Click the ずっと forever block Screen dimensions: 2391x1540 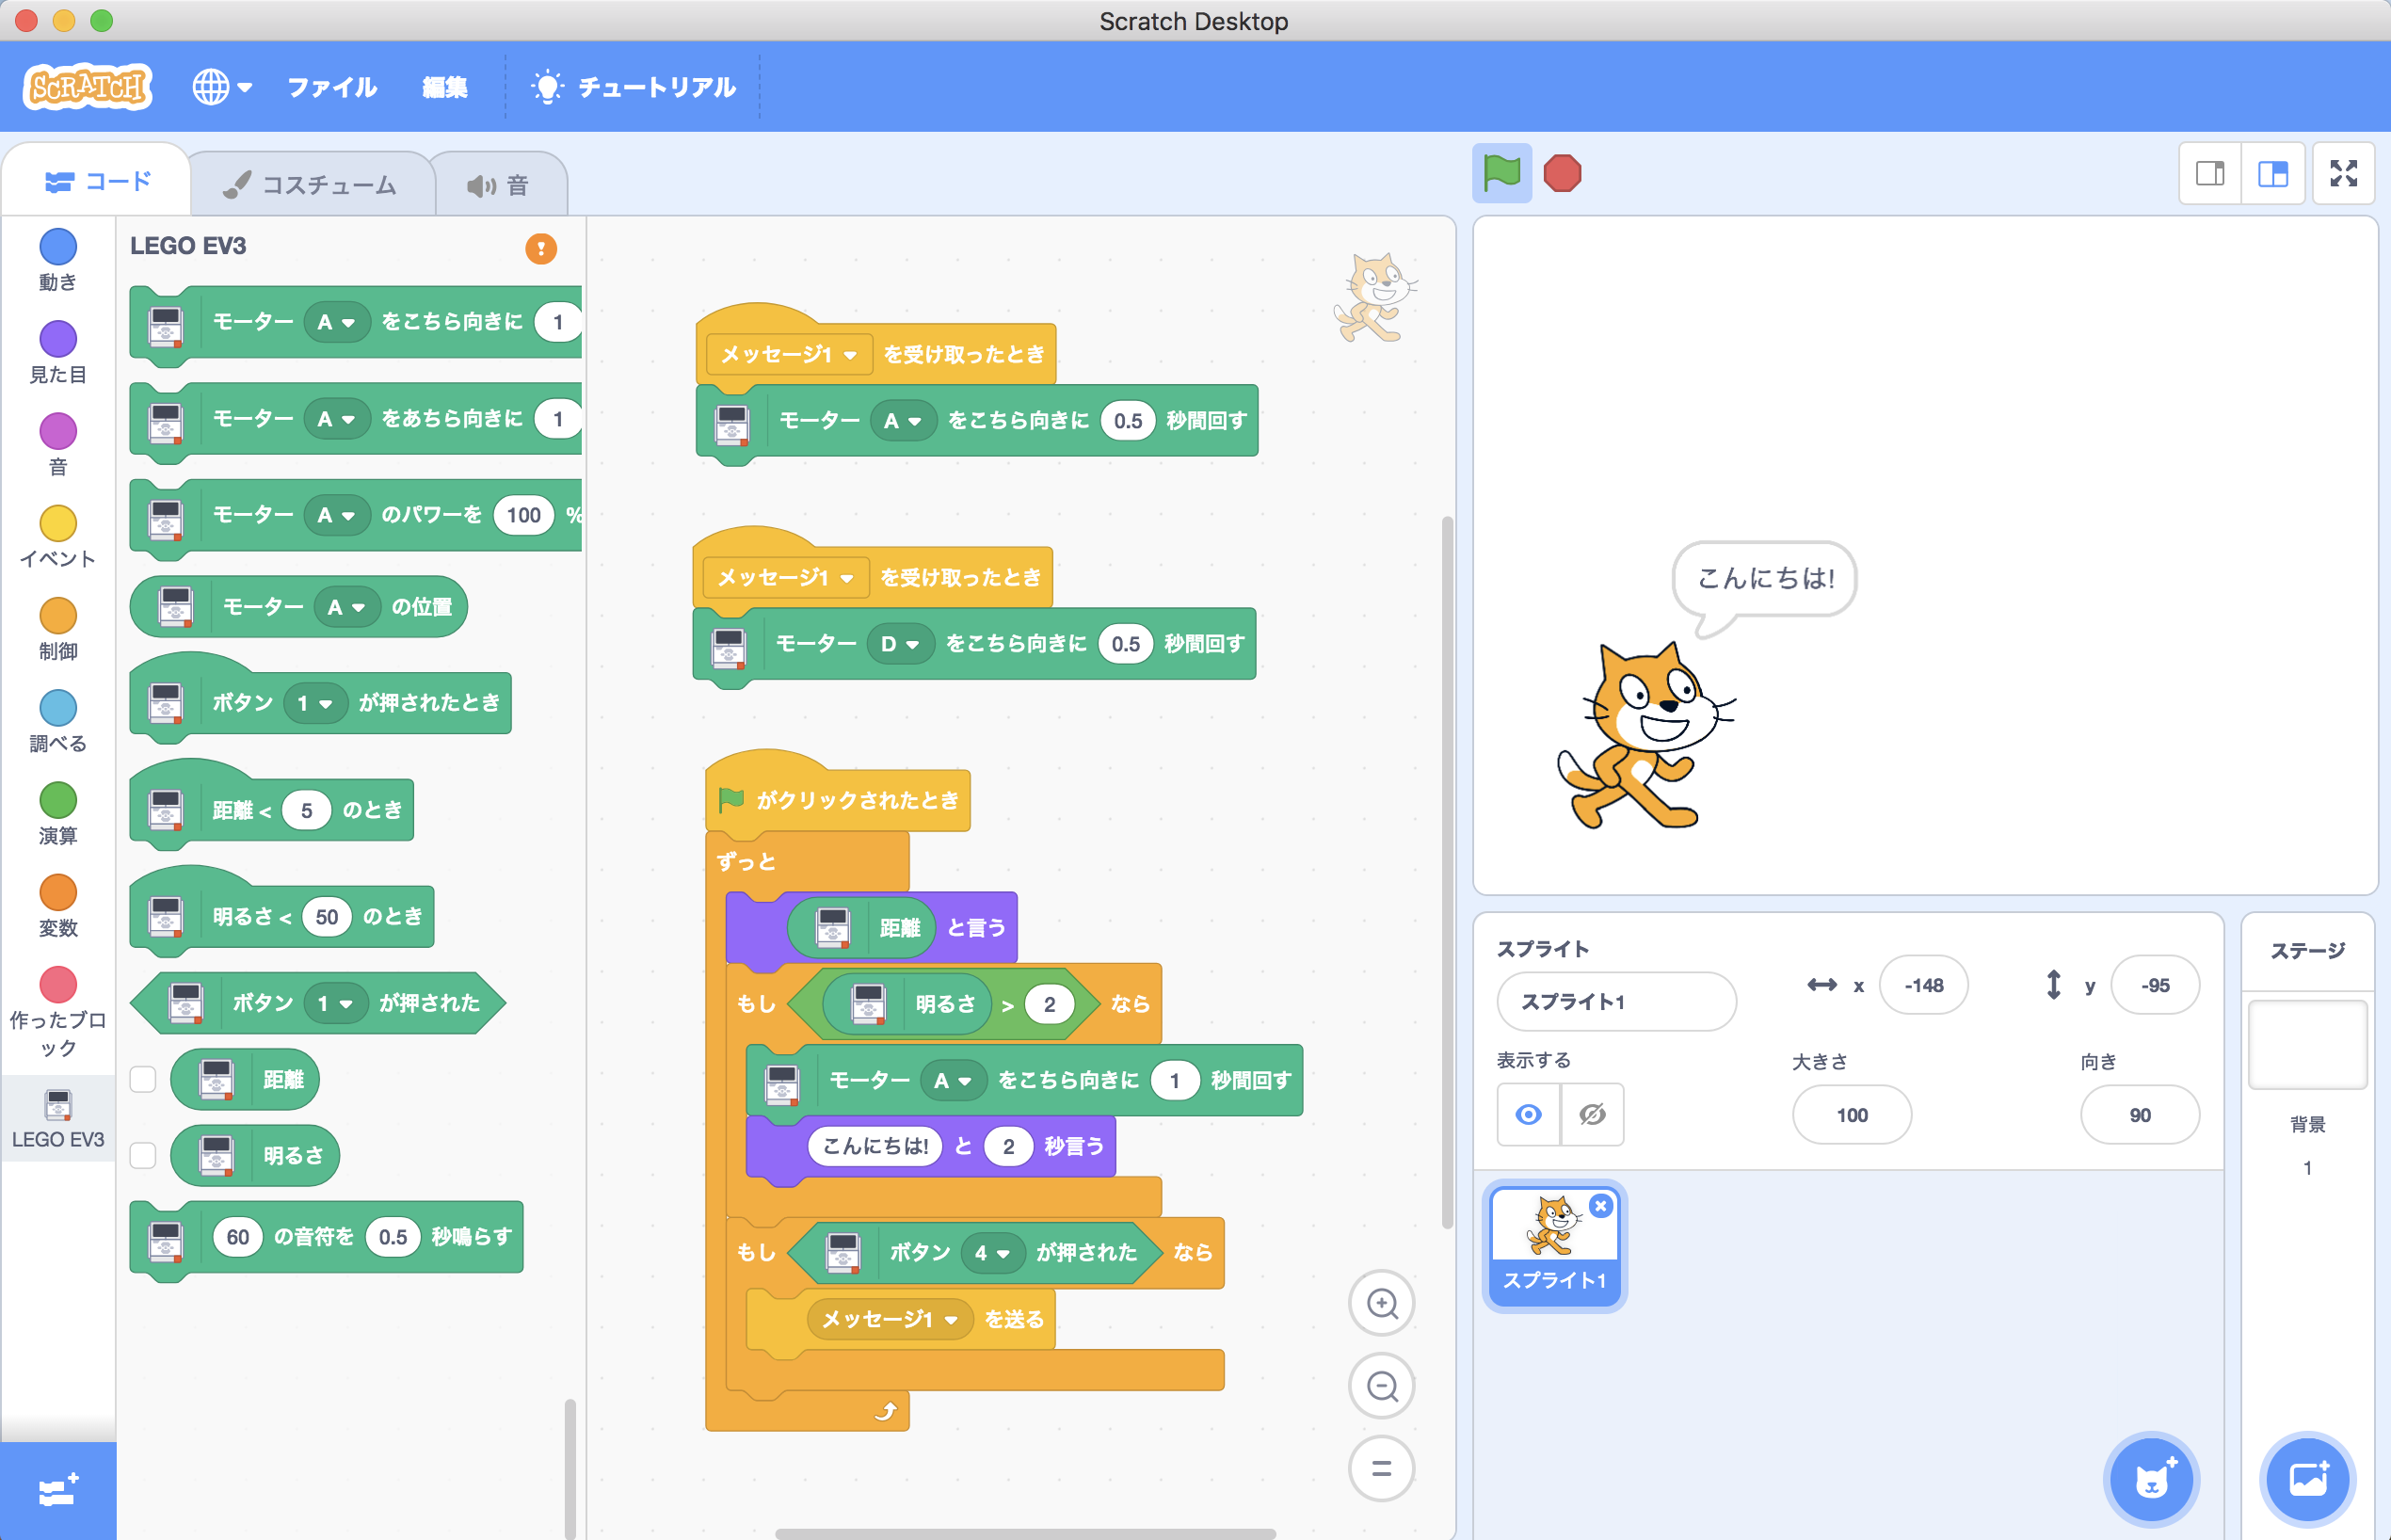tap(746, 861)
